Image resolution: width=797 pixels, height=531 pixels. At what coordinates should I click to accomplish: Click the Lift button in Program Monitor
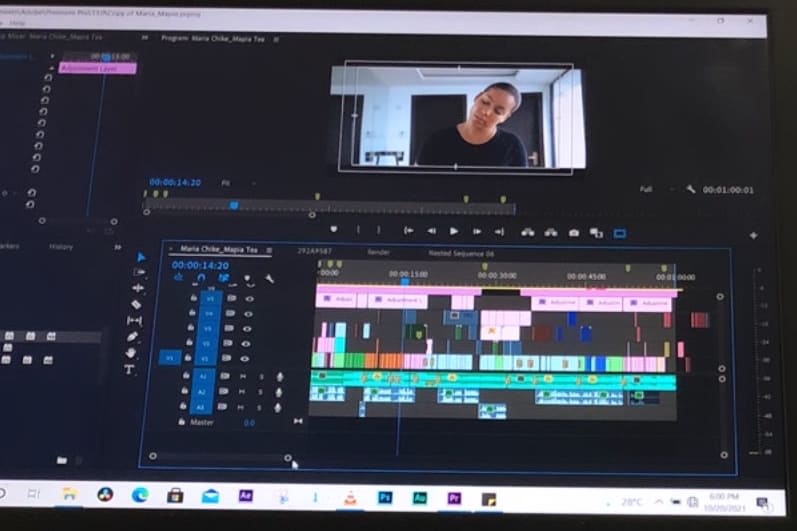click(x=529, y=232)
